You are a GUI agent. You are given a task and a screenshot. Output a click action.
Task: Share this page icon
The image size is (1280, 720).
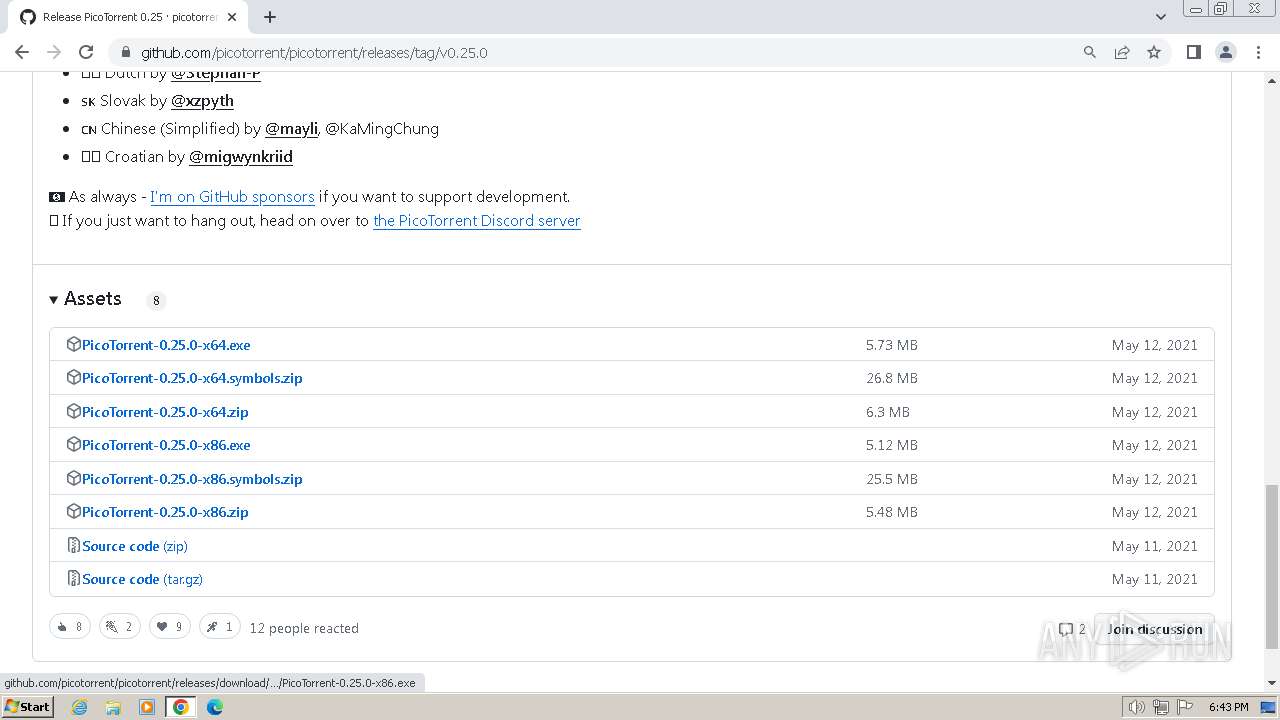click(x=1122, y=52)
